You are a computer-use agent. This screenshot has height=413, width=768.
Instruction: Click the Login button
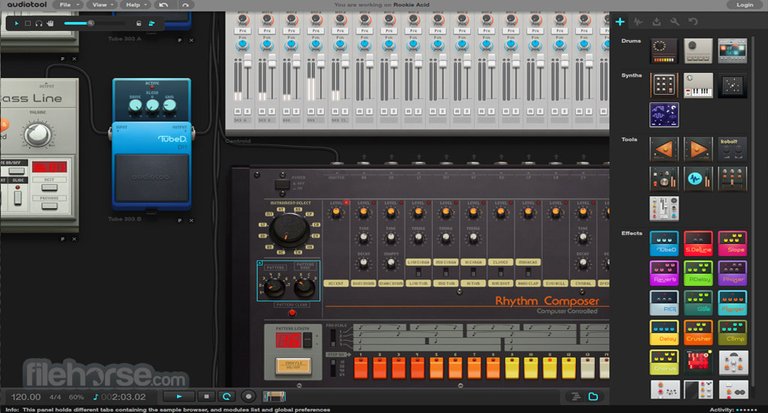(744, 5)
